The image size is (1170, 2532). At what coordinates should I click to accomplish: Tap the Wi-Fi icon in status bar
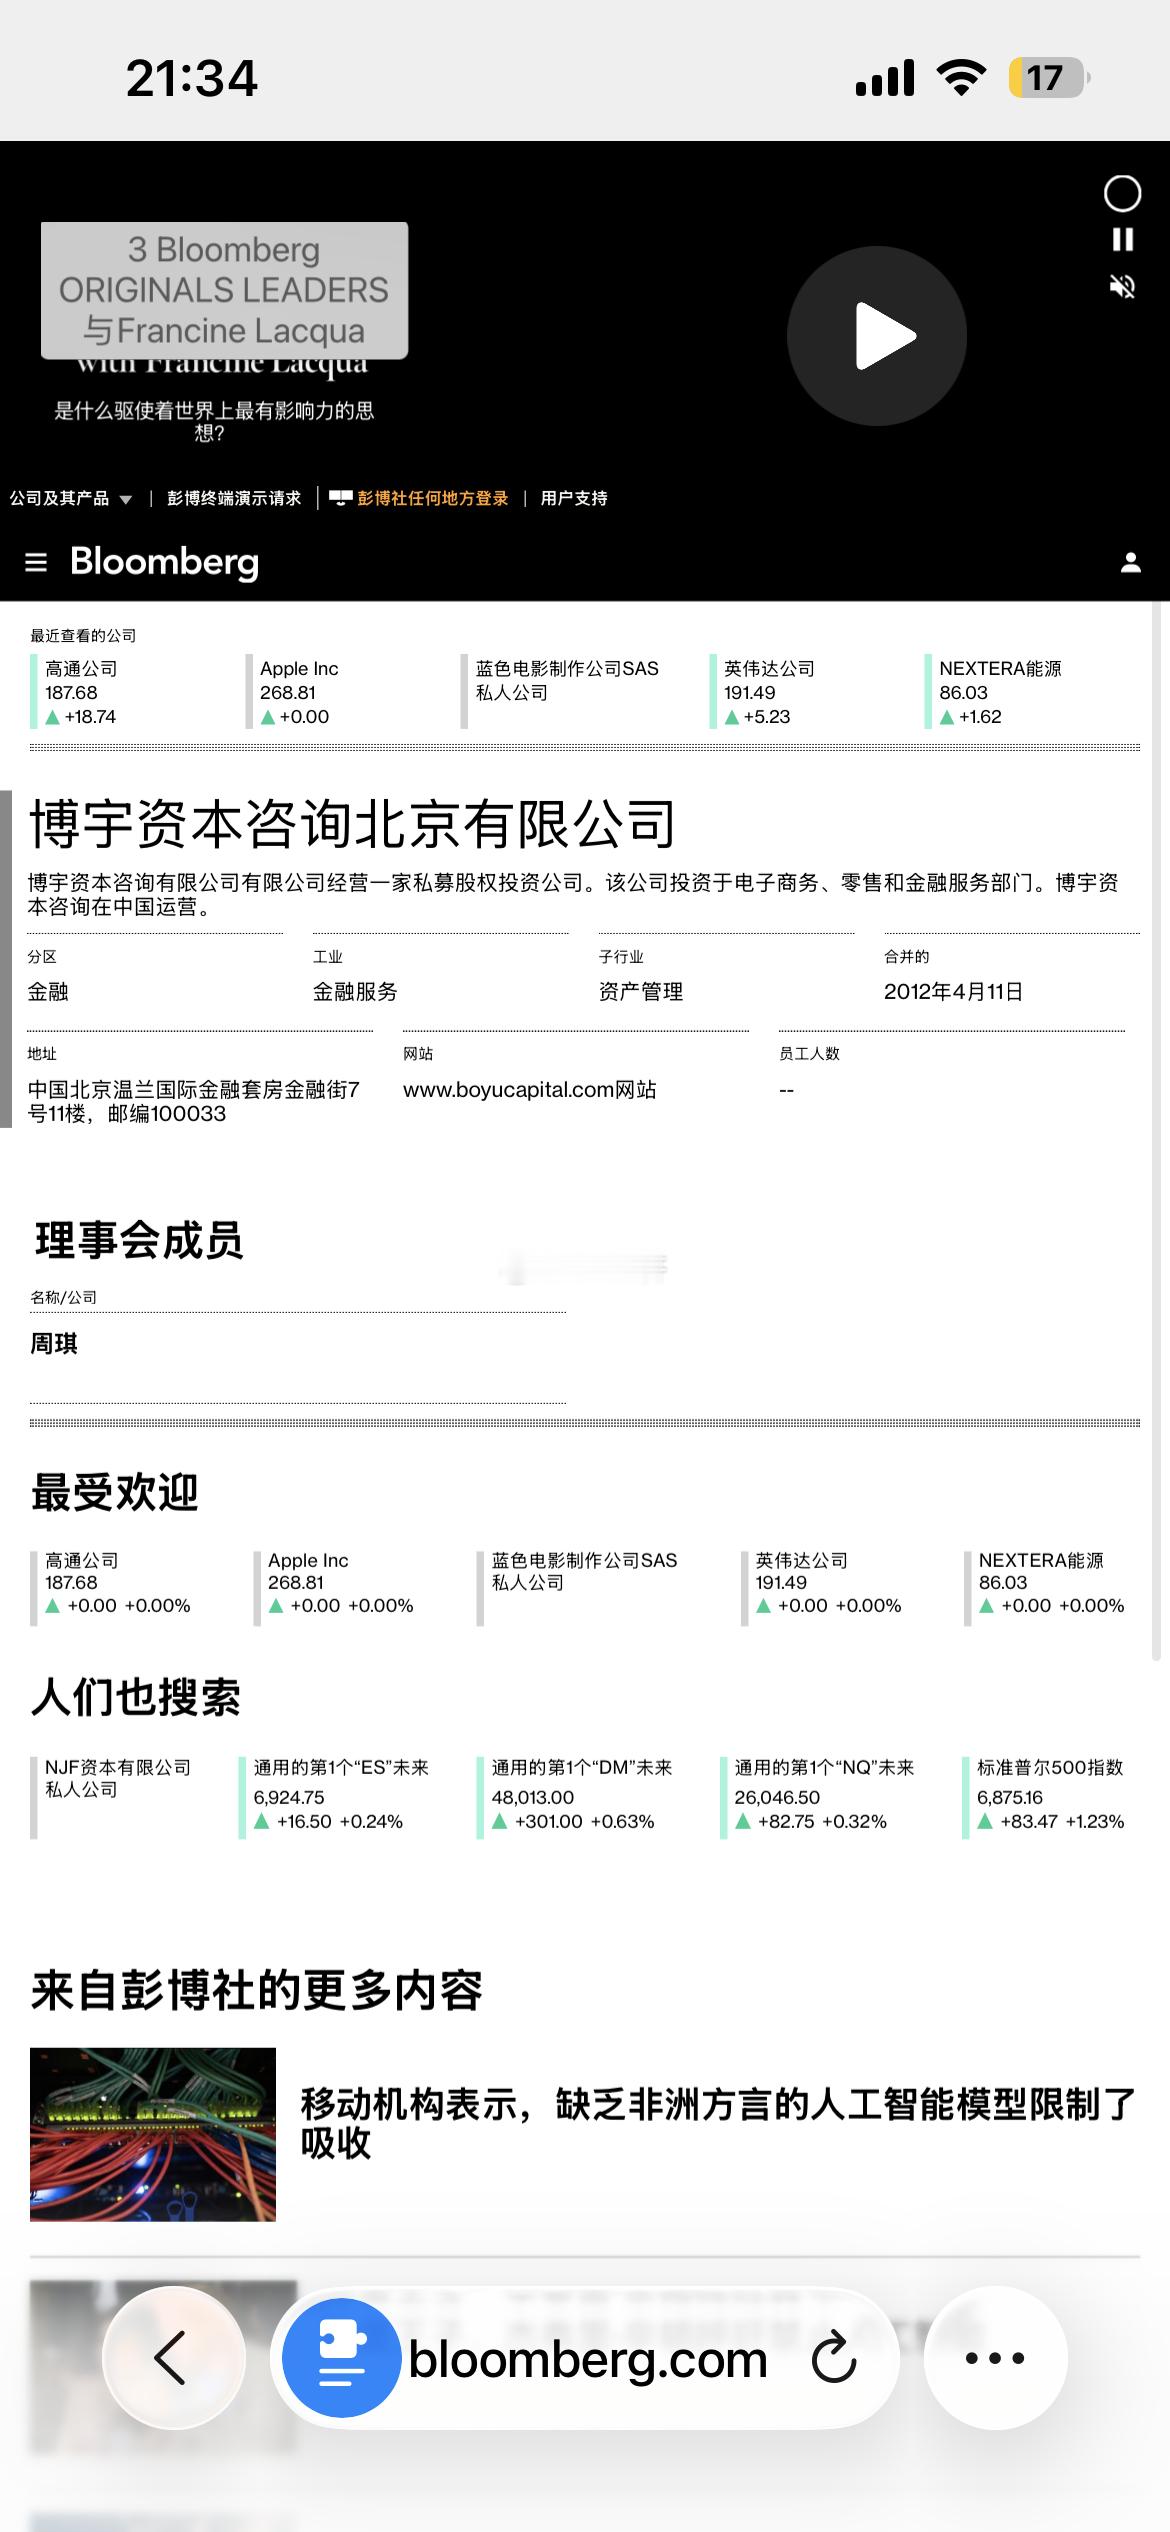tap(961, 78)
